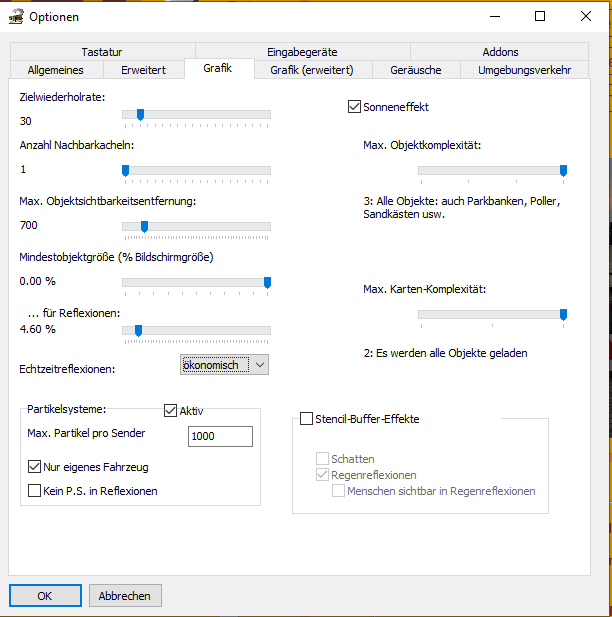Close the Optionen dialog window
612x617 pixels.
pyautogui.click(x=585, y=16)
